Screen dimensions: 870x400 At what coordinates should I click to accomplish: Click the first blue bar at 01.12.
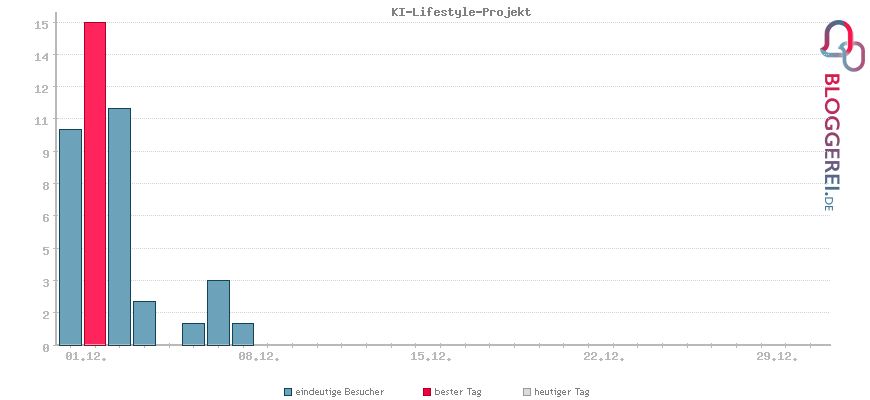(70, 237)
